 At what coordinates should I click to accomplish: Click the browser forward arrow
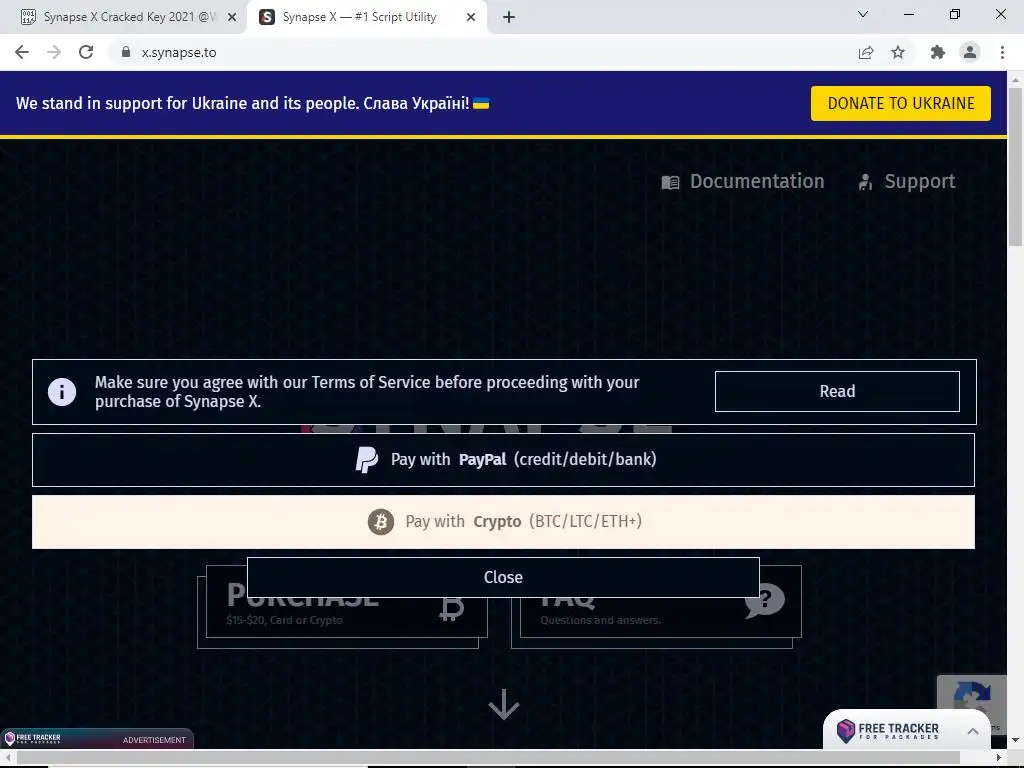tap(54, 52)
